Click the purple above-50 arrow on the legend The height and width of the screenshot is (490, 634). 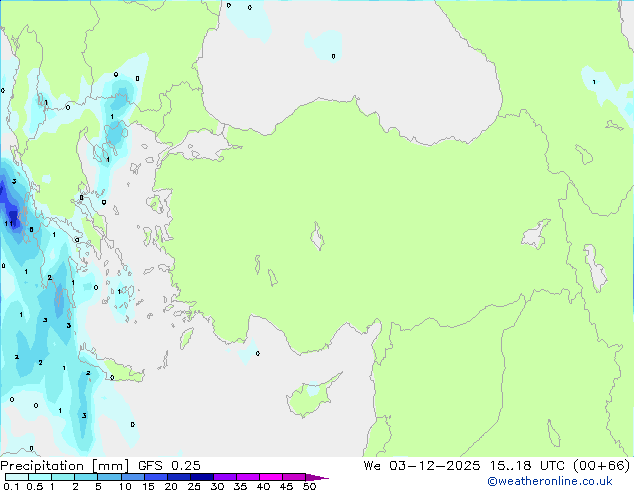317,477
